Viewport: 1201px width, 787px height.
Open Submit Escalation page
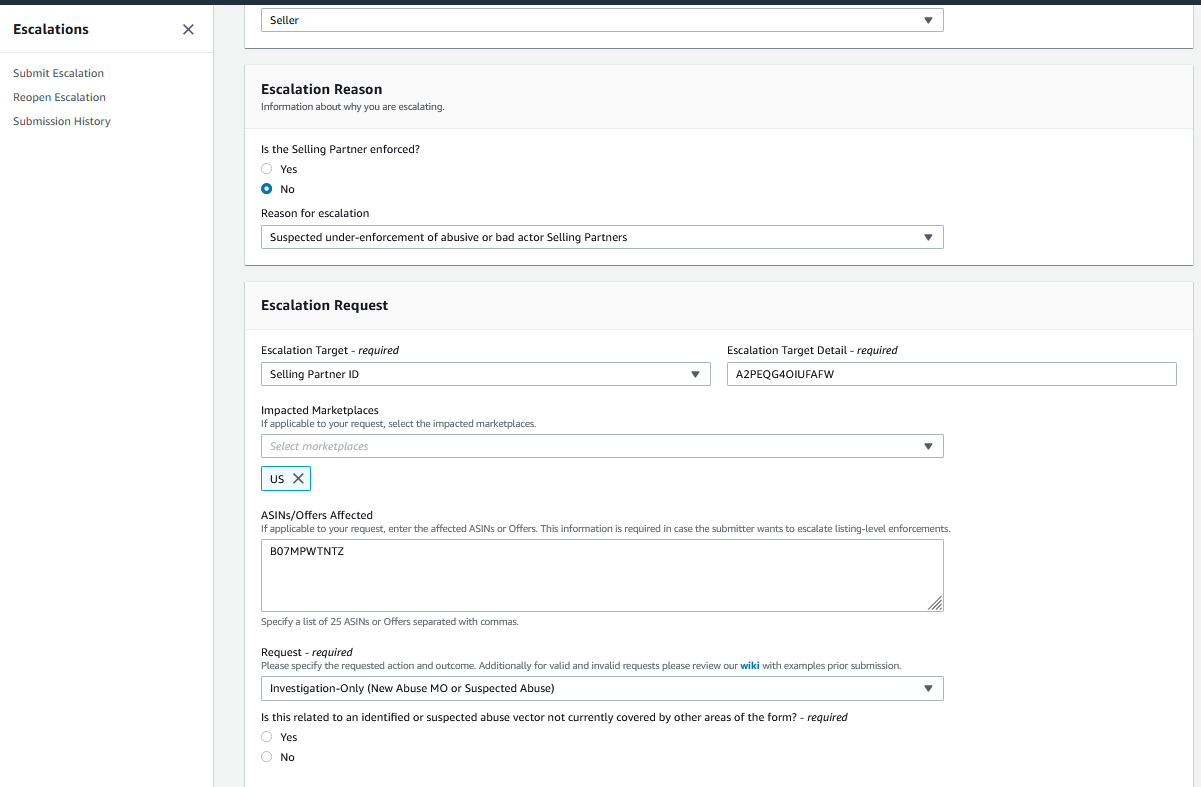click(58, 73)
